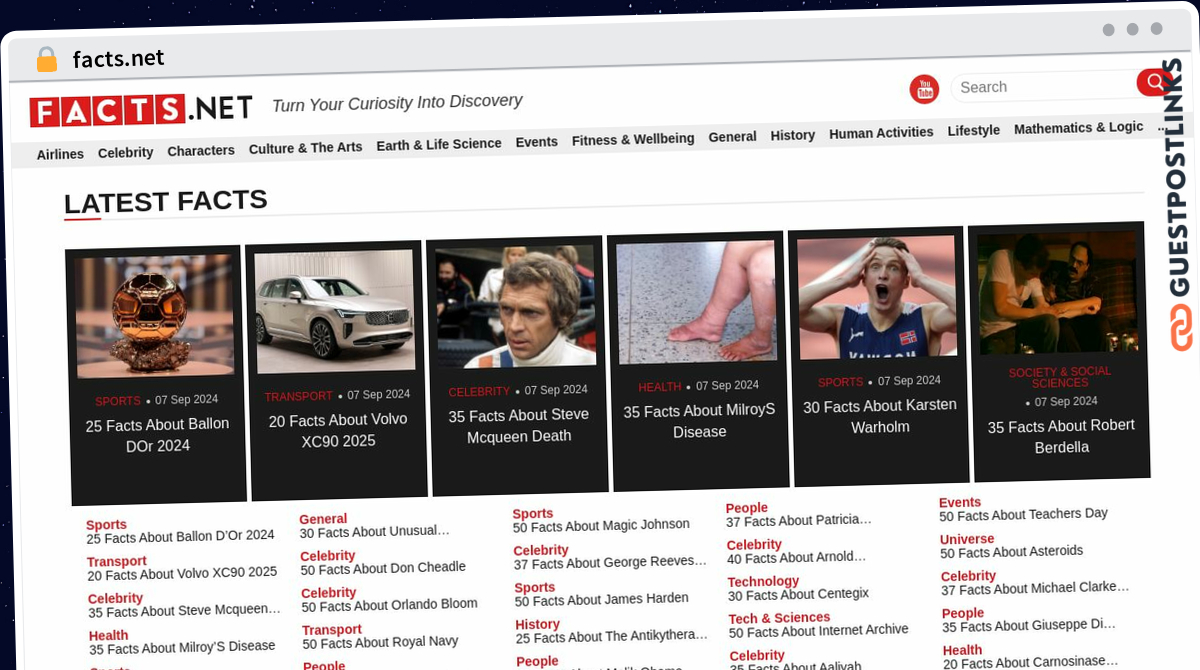The height and width of the screenshot is (670, 1200).
Task: Open list link 35 Facts About Milroy'S Disease
Action: tap(182, 648)
